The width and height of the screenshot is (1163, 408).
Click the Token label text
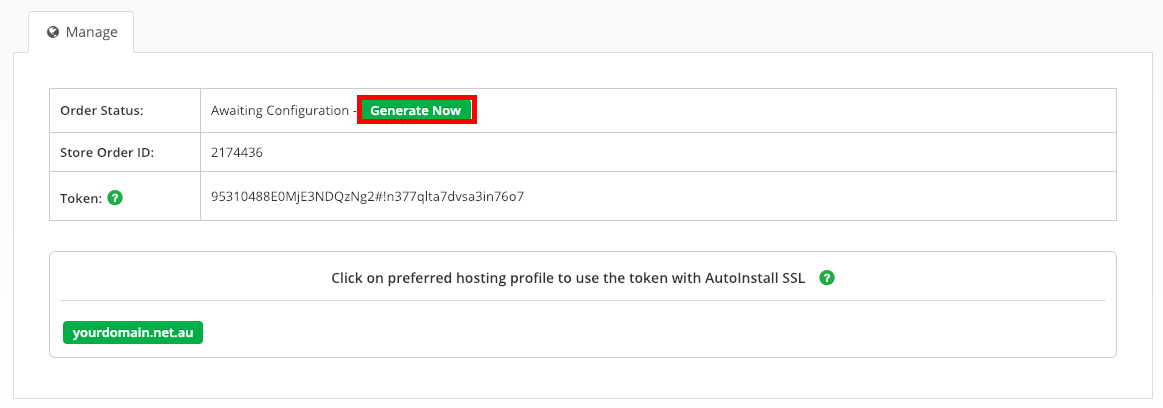pos(81,199)
